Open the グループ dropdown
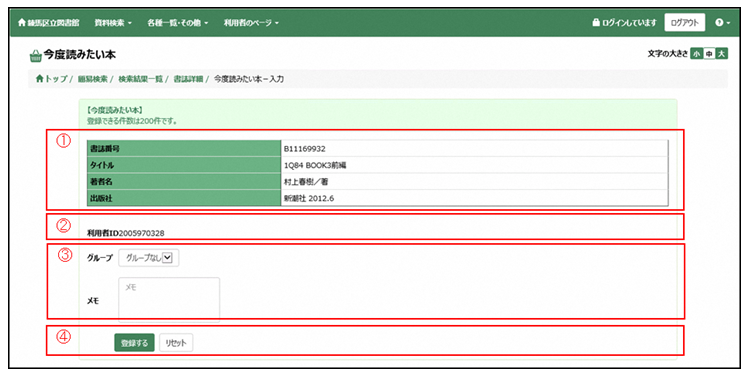The height and width of the screenshot is (392, 755). pyautogui.click(x=148, y=258)
